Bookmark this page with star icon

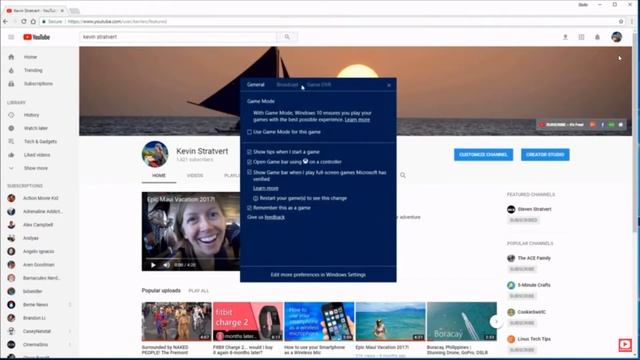(x=621, y=22)
